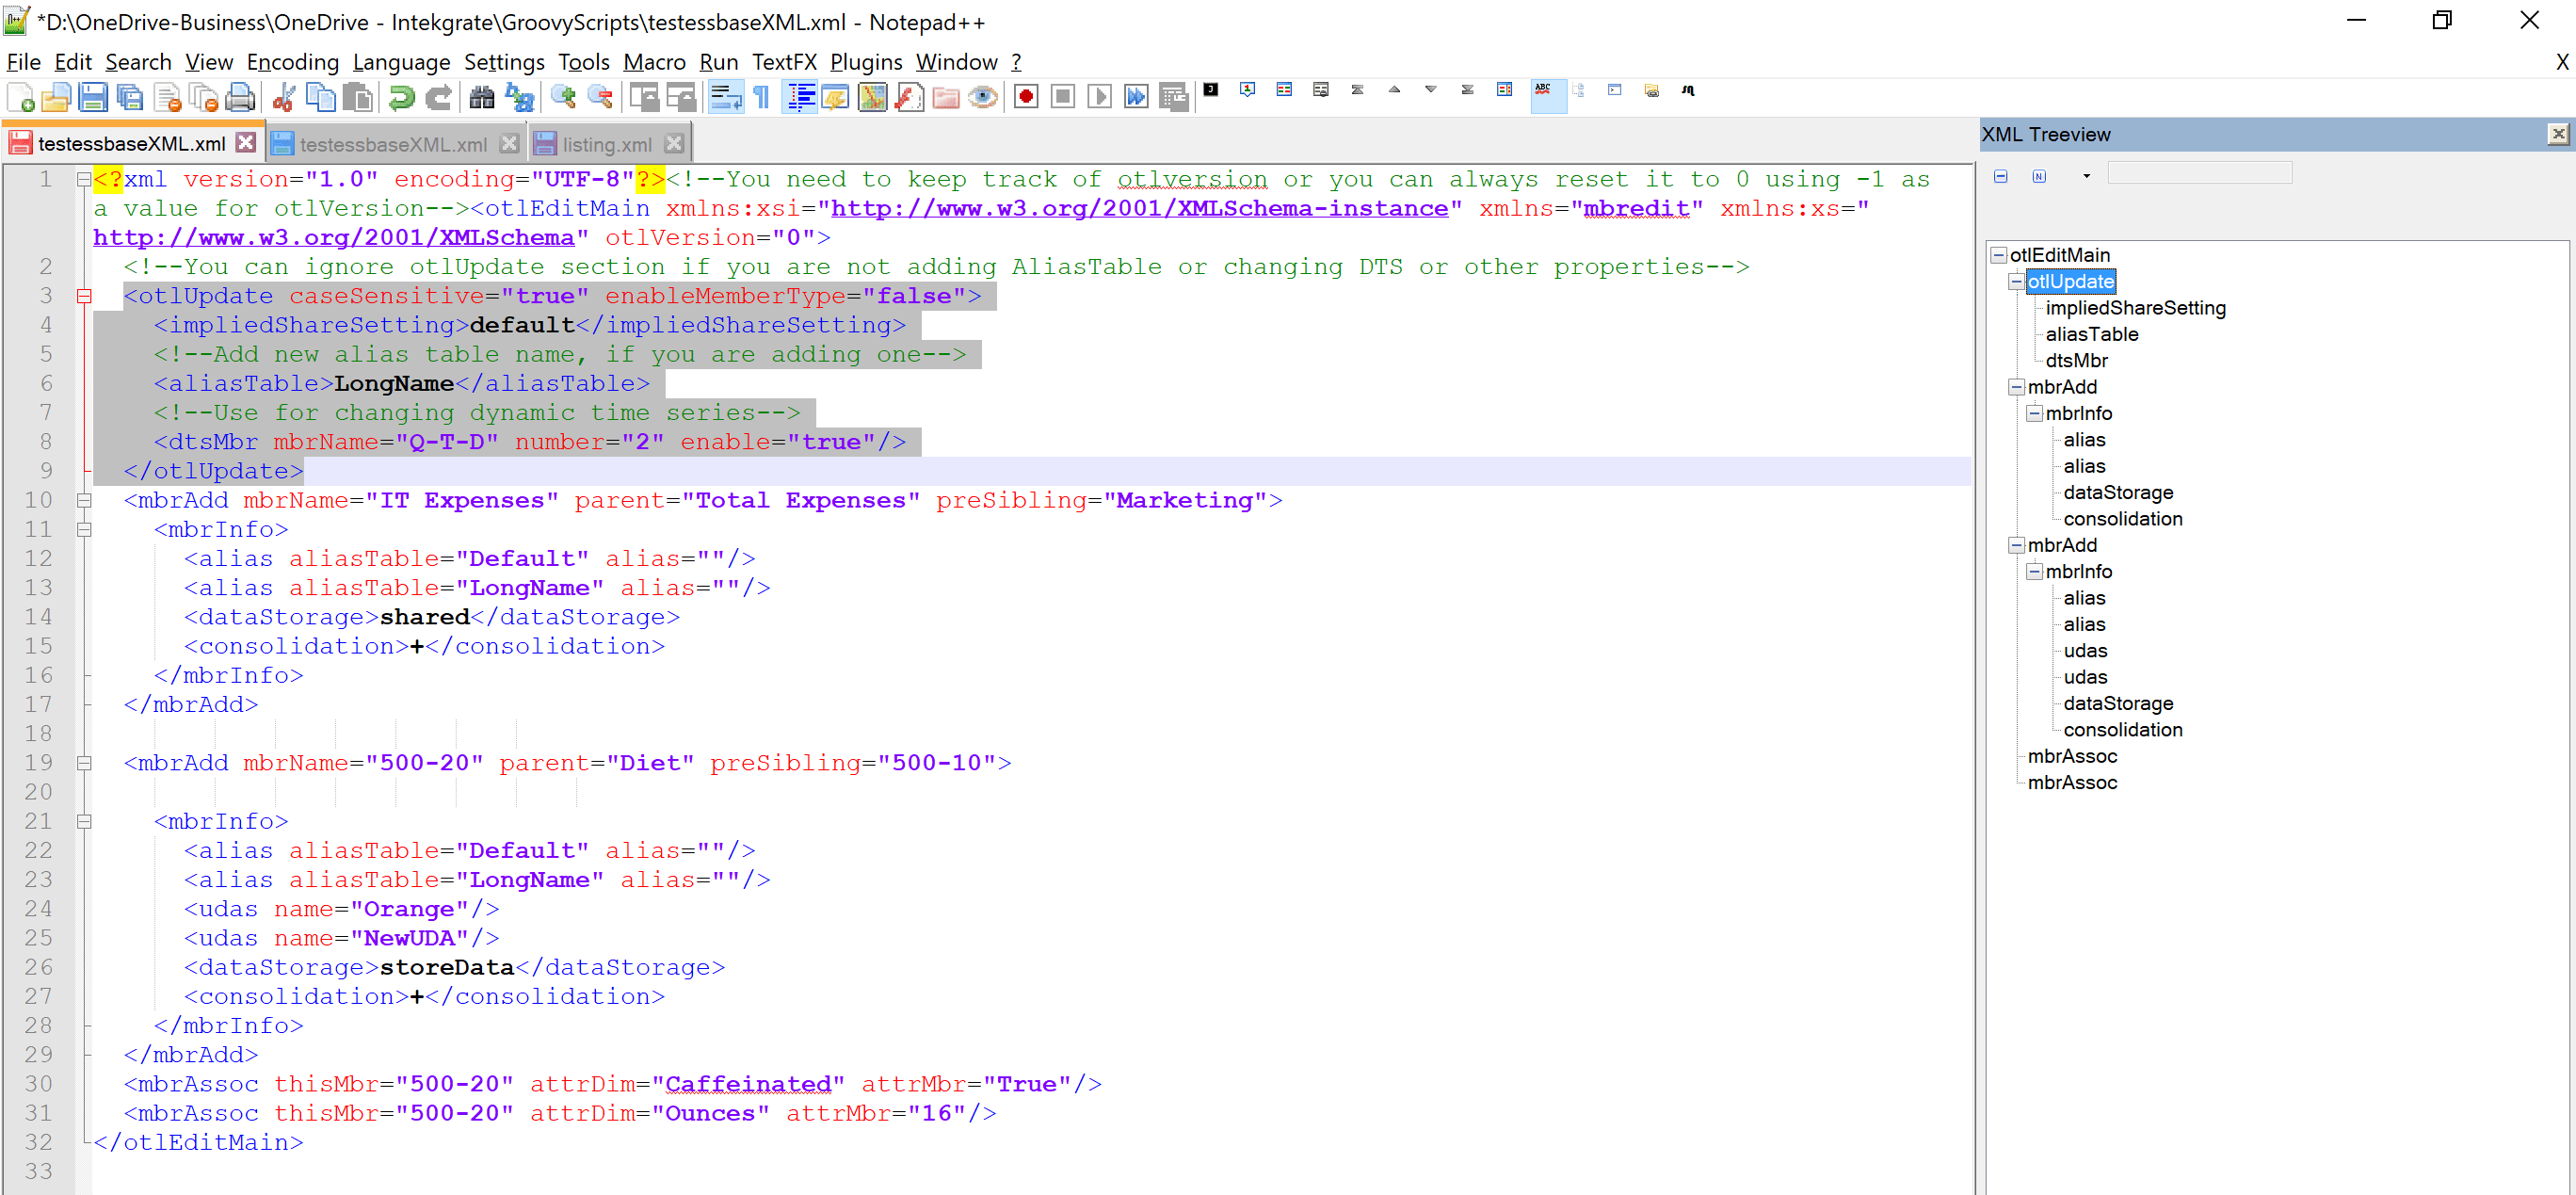Click the Save file icon
Screen dimensions: 2576x1195
(x=92, y=97)
